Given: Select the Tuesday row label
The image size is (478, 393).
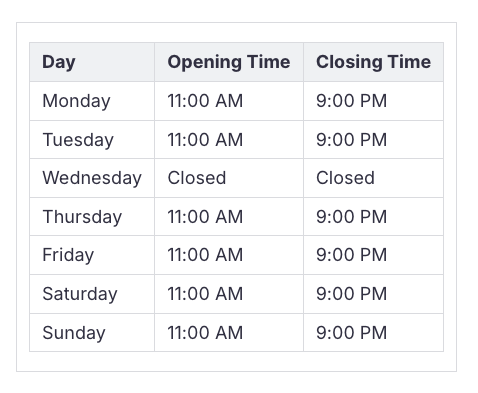Looking at the screenshot, I should tap(78, 140).
